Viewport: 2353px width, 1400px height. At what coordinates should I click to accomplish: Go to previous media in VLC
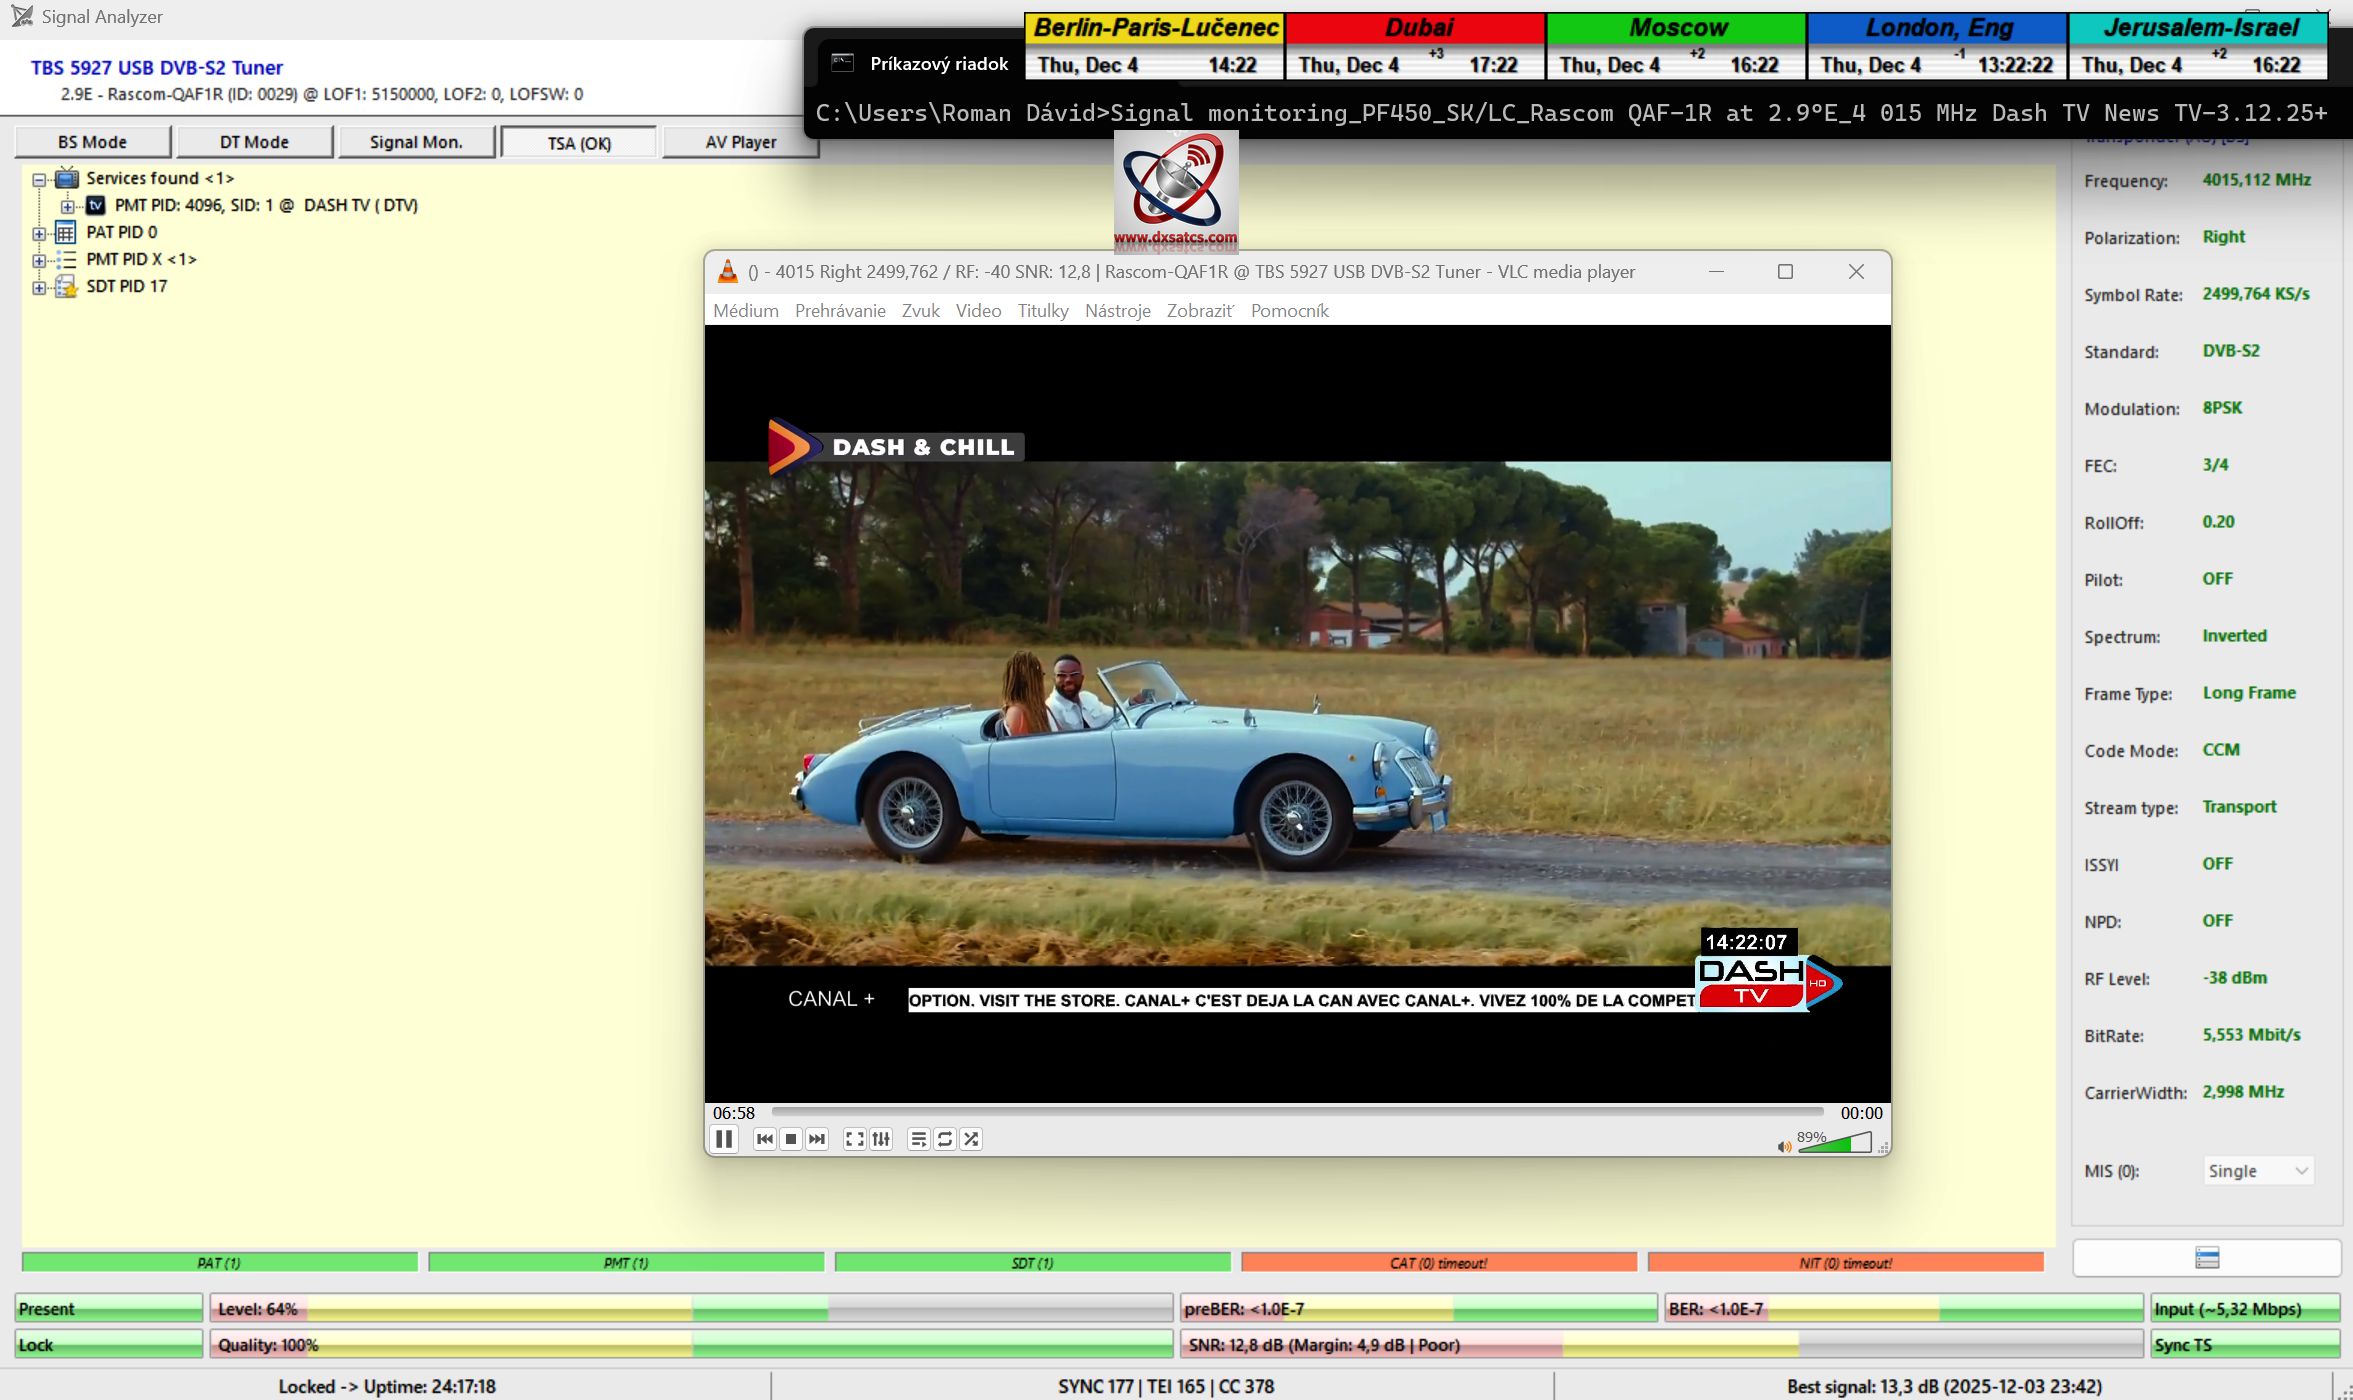tap(765, 1139)
